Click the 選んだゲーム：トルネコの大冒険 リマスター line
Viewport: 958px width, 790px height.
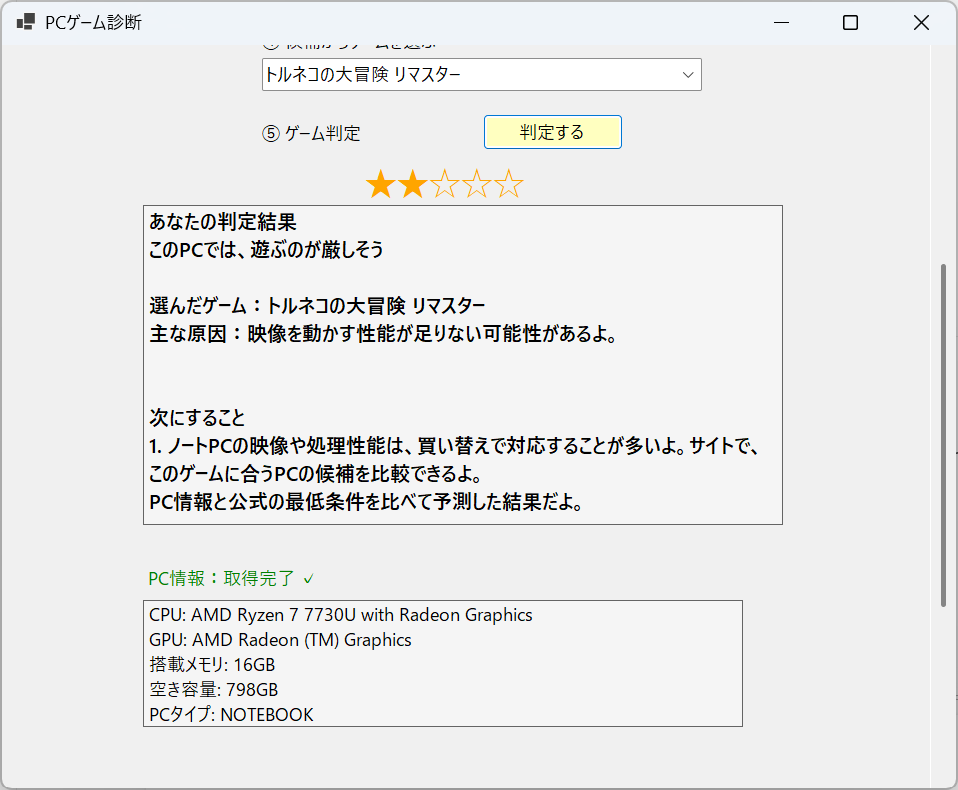tap(317, 305)
